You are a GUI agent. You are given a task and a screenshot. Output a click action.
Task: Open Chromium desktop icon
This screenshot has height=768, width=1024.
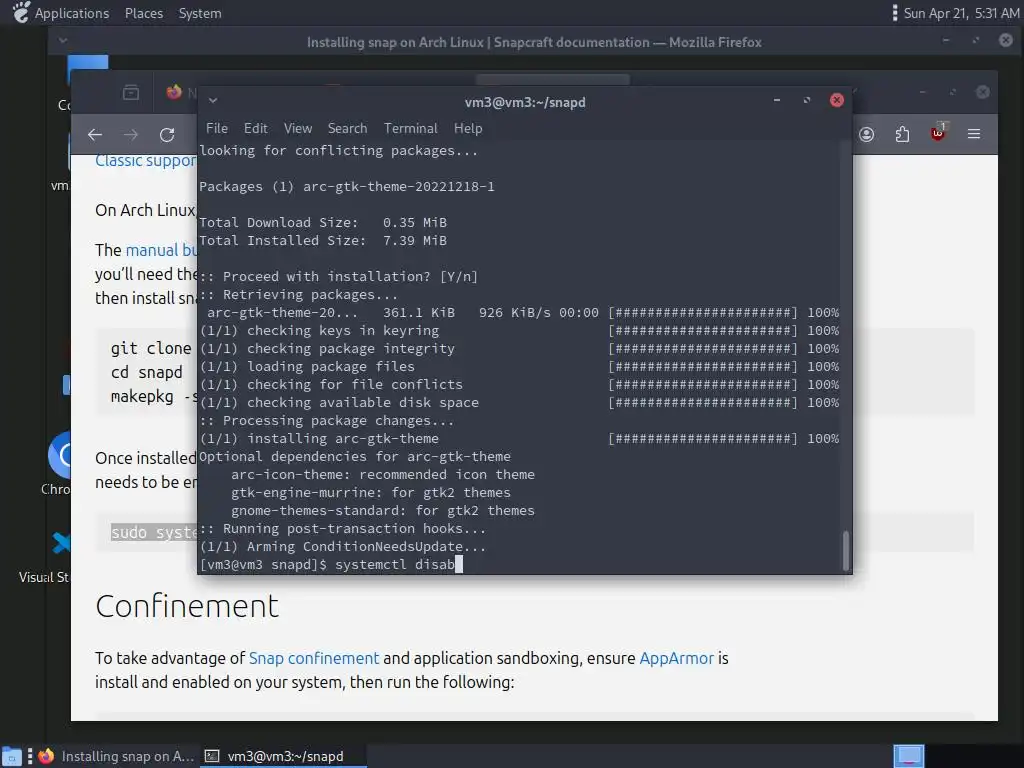pyautogui.click(x=59, y=455)
